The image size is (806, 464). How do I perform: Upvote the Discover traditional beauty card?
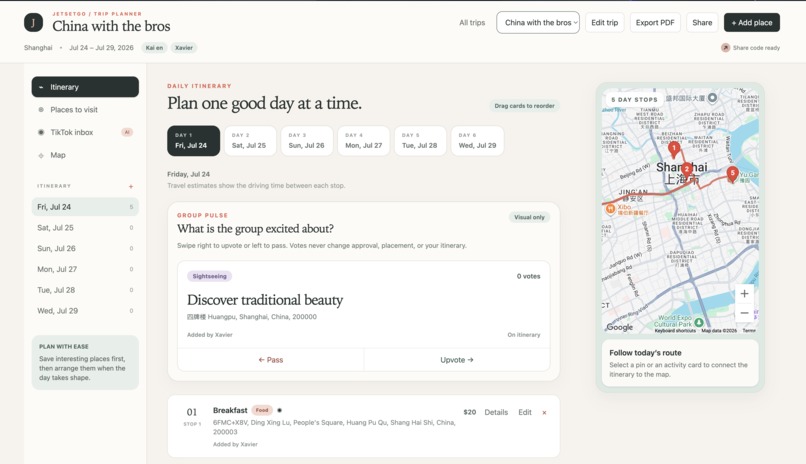457,360
